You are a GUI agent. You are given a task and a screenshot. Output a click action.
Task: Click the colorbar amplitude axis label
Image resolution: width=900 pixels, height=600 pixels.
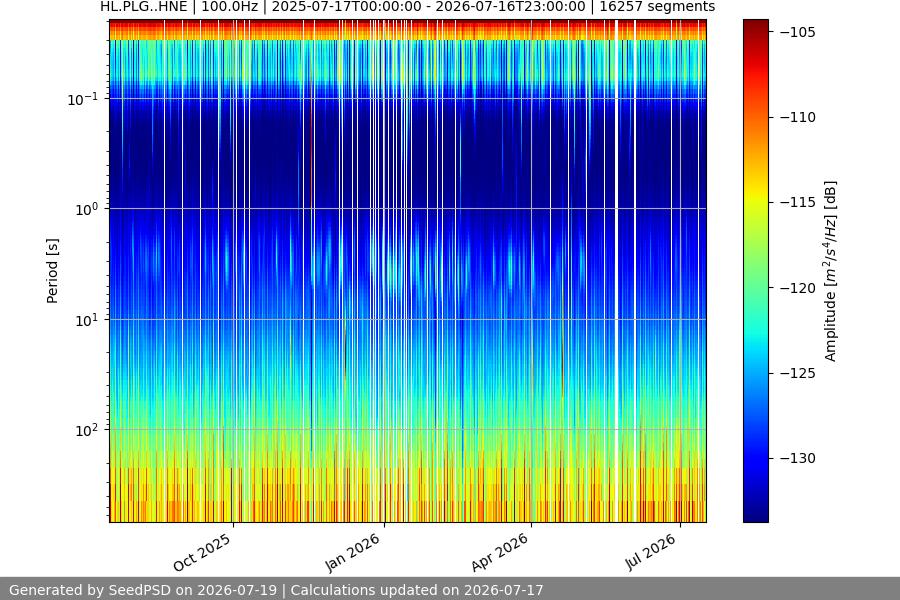tap(831, 271)
